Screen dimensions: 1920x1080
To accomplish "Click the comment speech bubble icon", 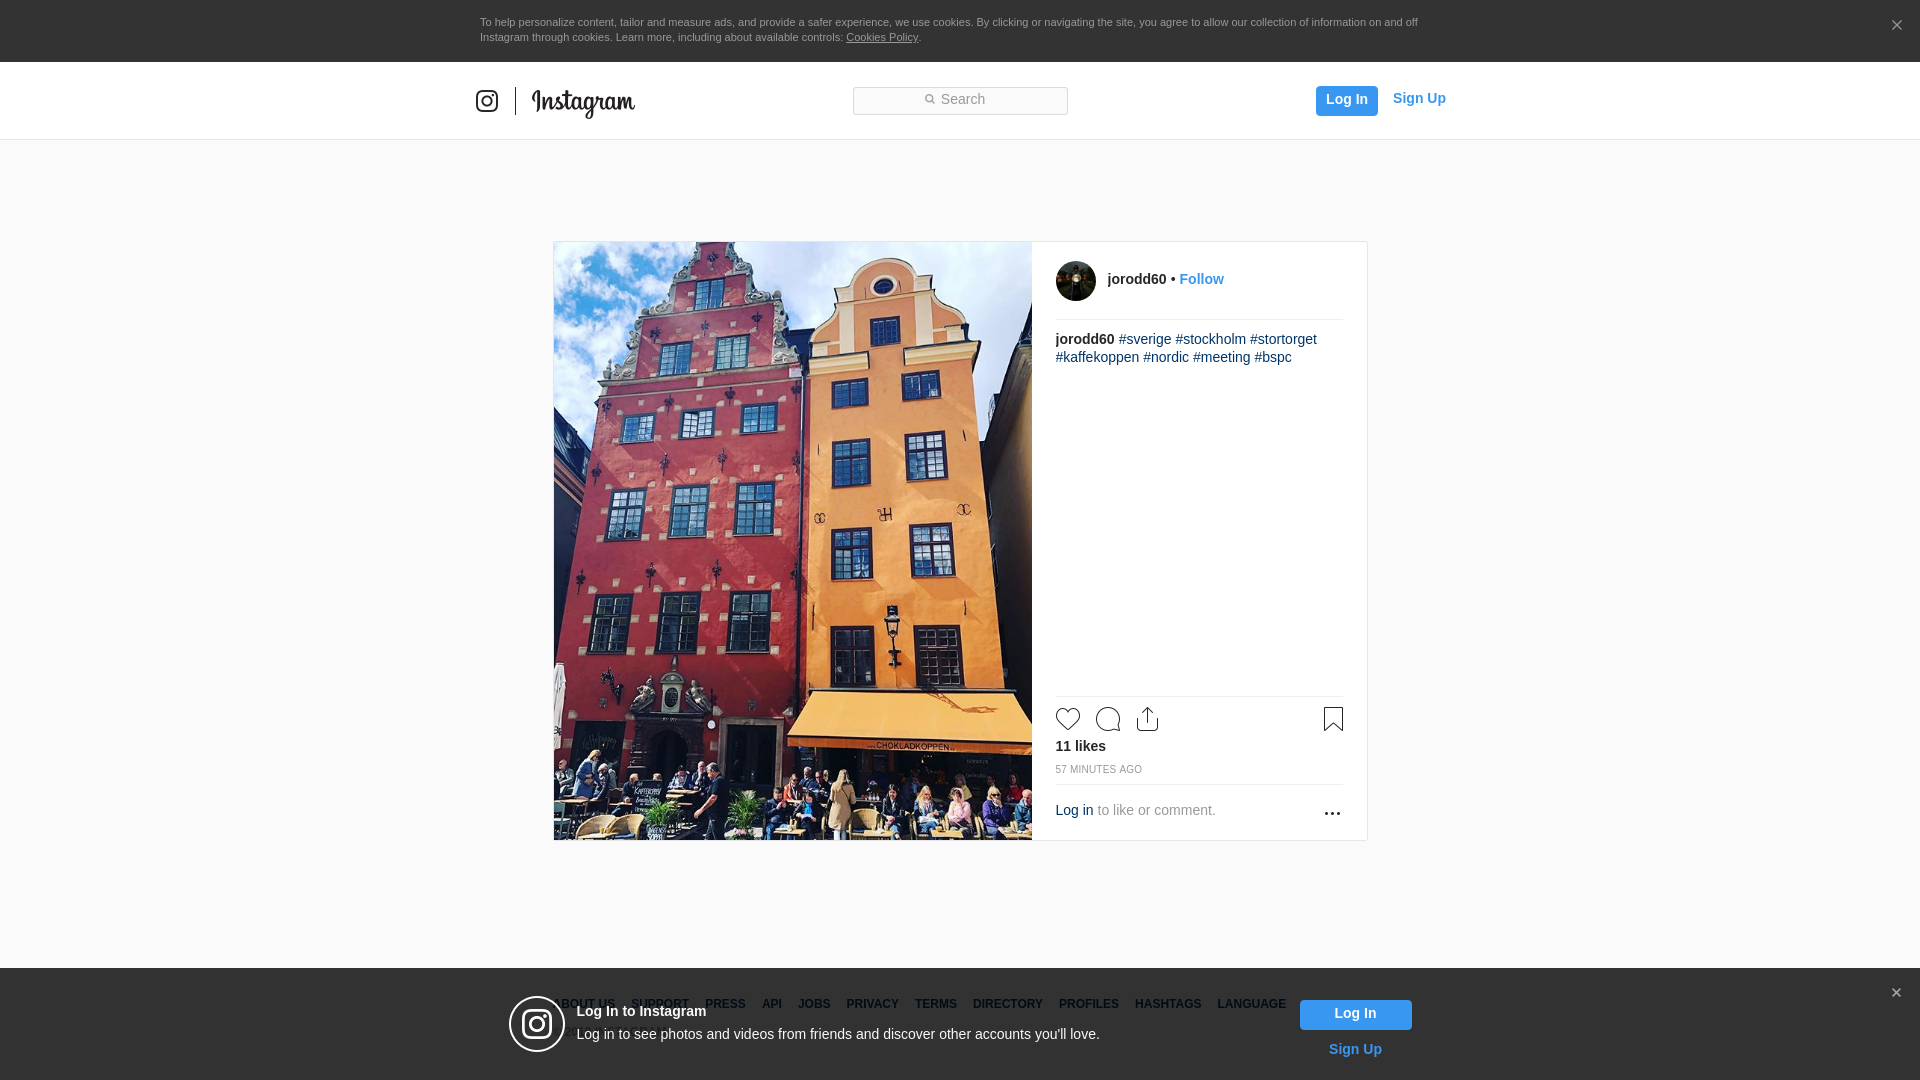I will (x=1108, y=719).
